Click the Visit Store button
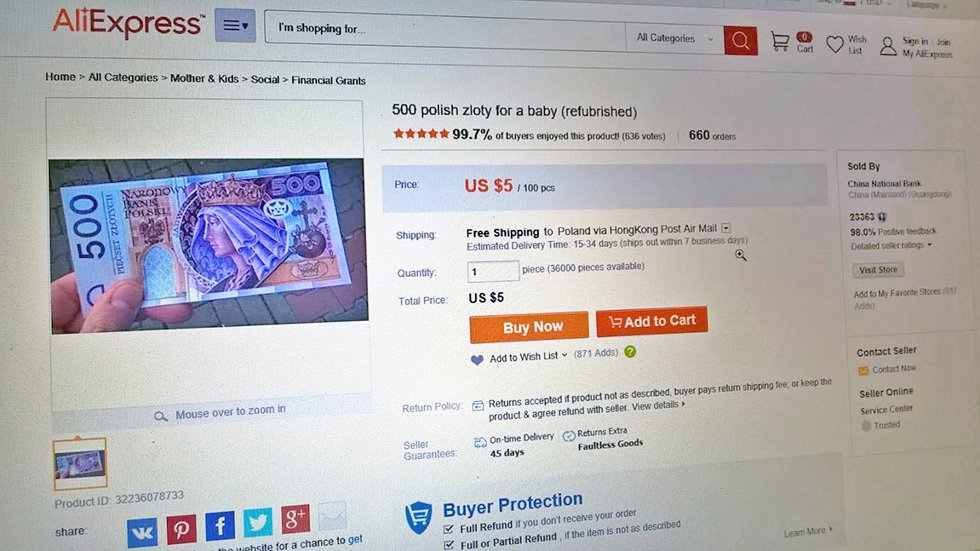 tap(879, 270)
